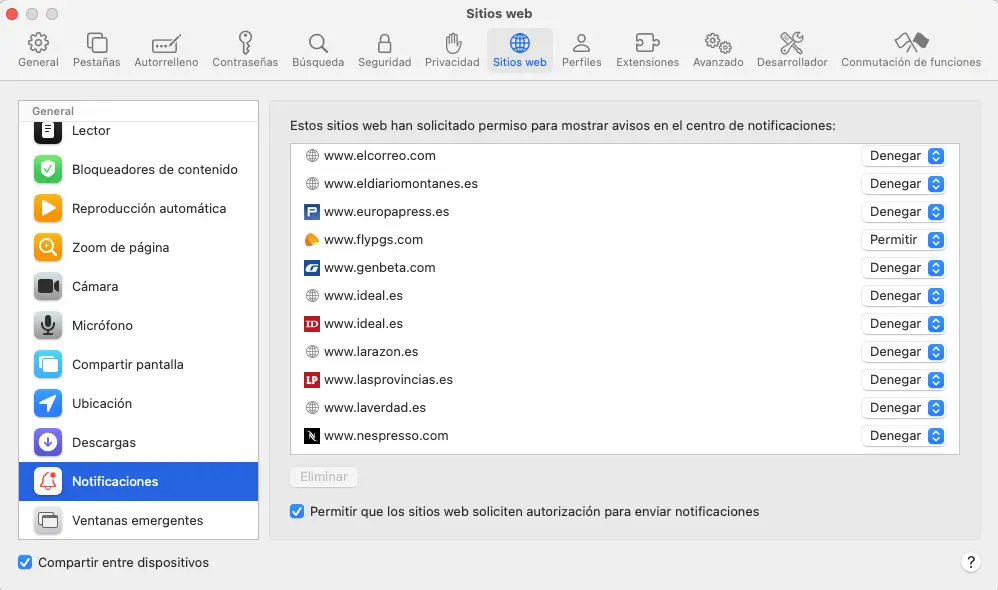Click the europapress.es favicon
Screen dimensions: 998x590
click(x=312, y=212)
